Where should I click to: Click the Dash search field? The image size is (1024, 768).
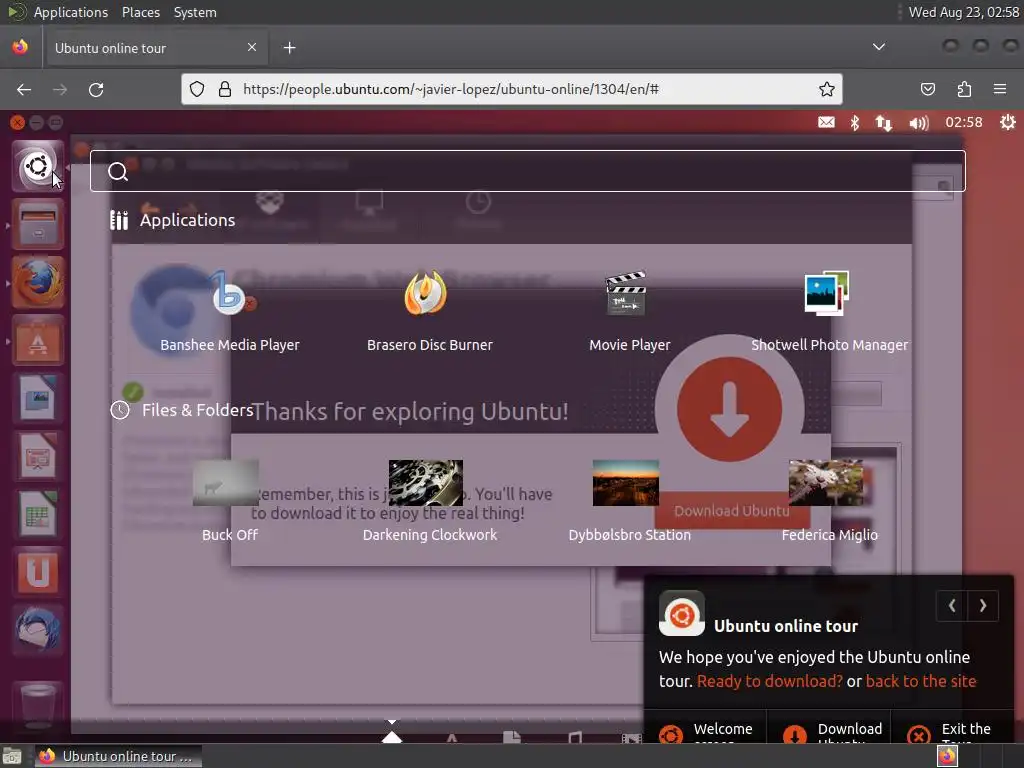(x=528, y=171)
